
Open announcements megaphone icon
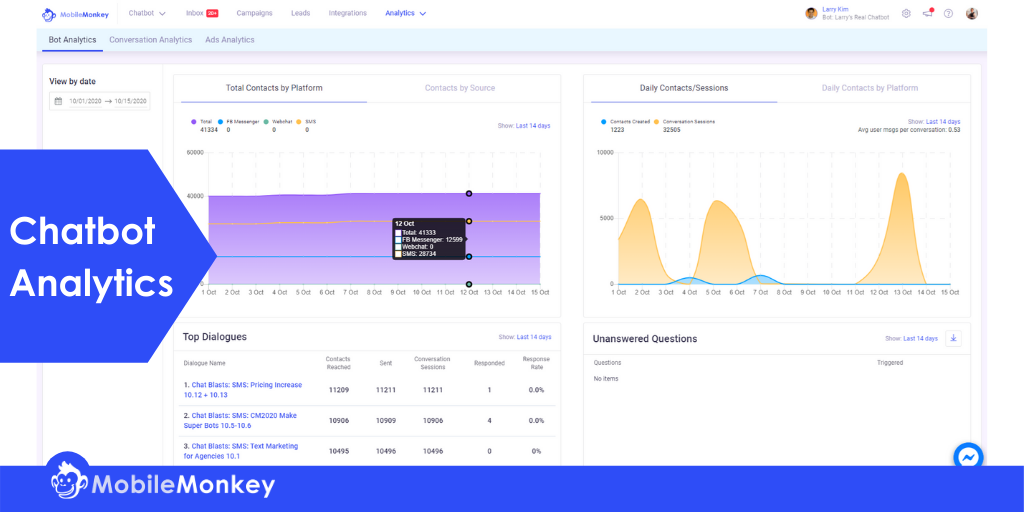point(927,13)
